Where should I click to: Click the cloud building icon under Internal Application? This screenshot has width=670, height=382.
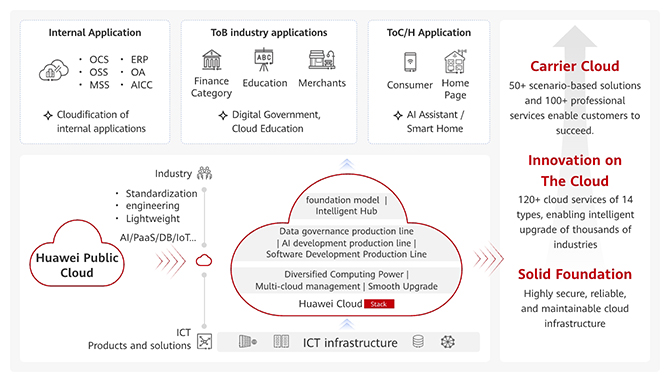[54, 71]
